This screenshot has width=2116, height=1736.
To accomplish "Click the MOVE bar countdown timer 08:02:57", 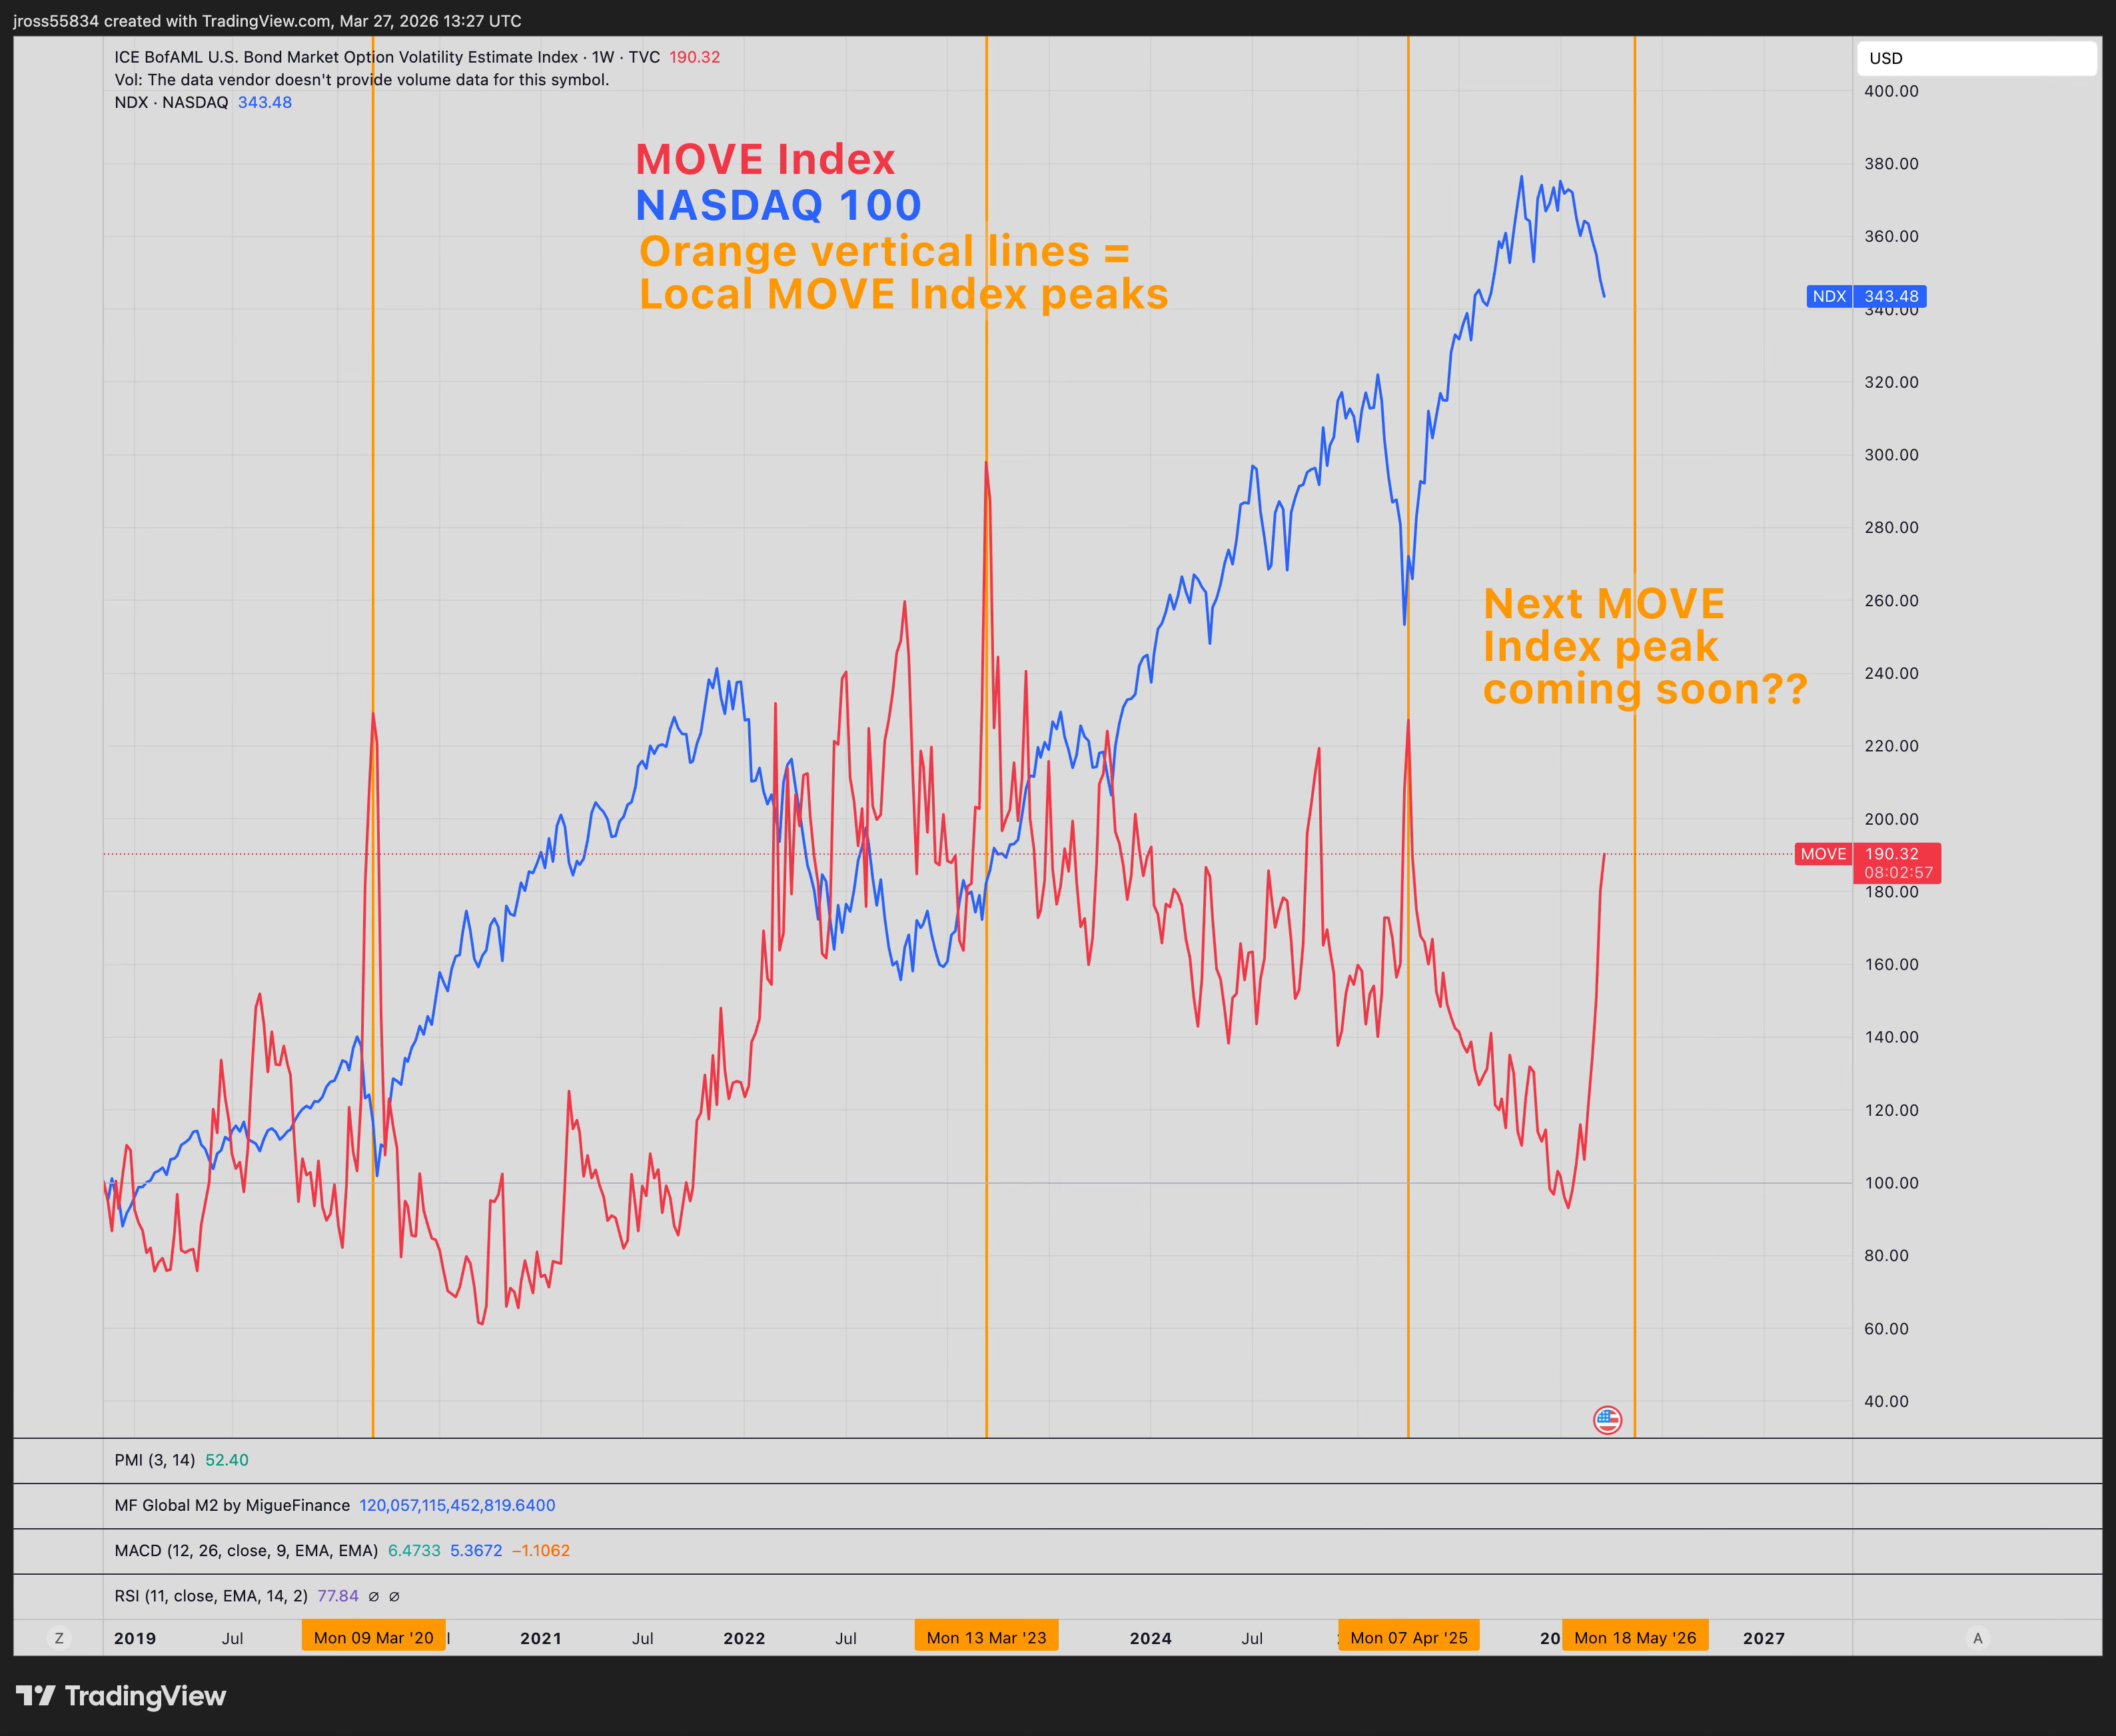I will tap(1898, 873).
